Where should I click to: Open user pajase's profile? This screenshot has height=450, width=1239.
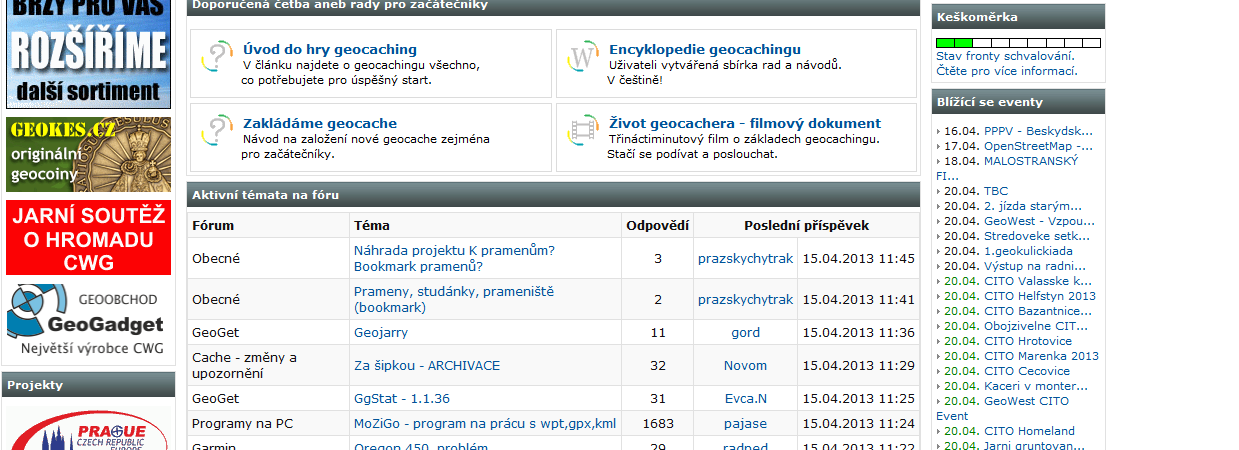(745, 423)
